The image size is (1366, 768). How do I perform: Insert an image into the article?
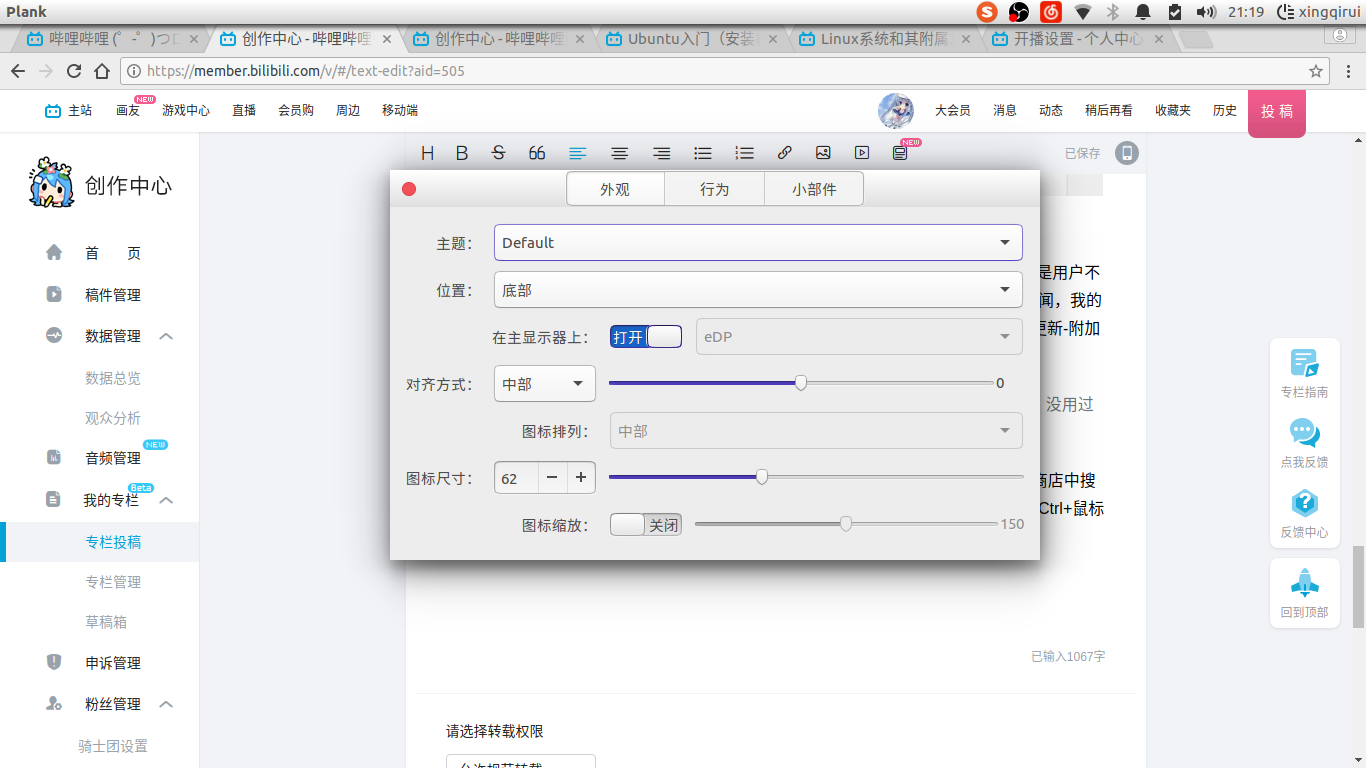point(823,153)
